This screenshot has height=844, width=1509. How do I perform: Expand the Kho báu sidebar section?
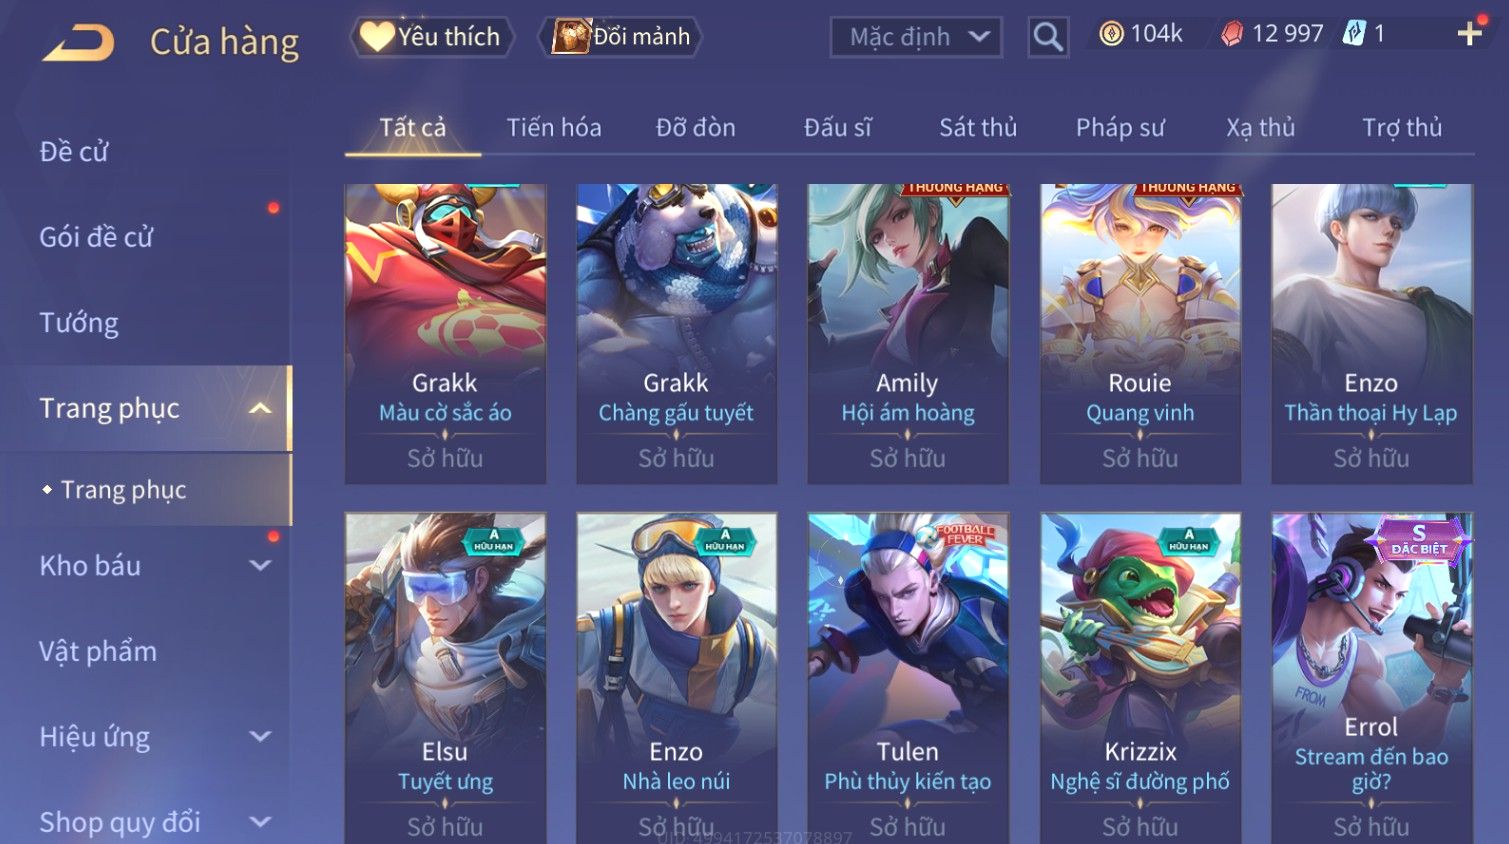[260, 566]
